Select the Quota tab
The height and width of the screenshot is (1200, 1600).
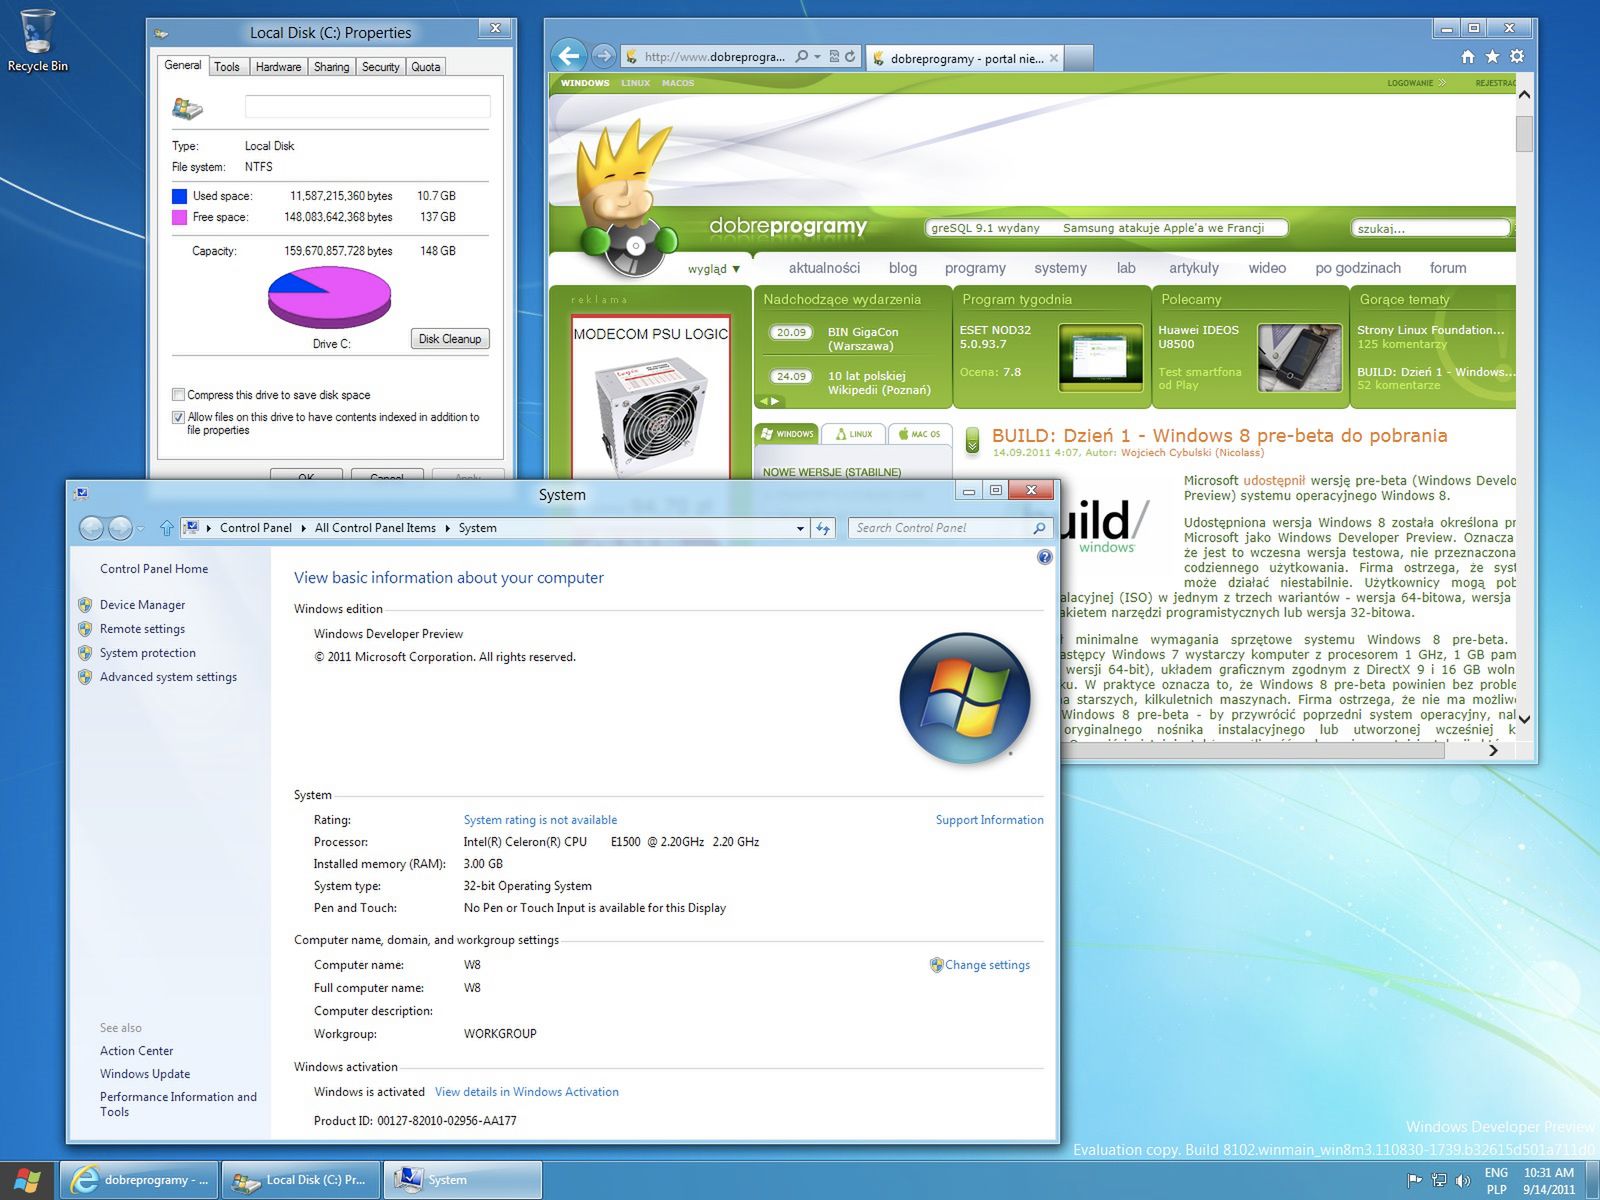pyautogui.click(x=426, y=67)
